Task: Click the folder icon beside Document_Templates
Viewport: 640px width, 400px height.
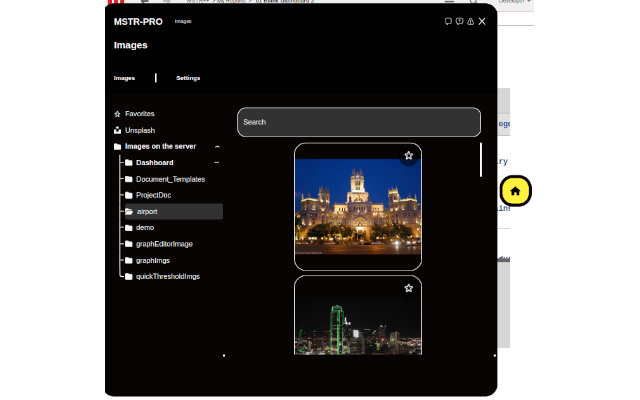Action: pos(129,179)
